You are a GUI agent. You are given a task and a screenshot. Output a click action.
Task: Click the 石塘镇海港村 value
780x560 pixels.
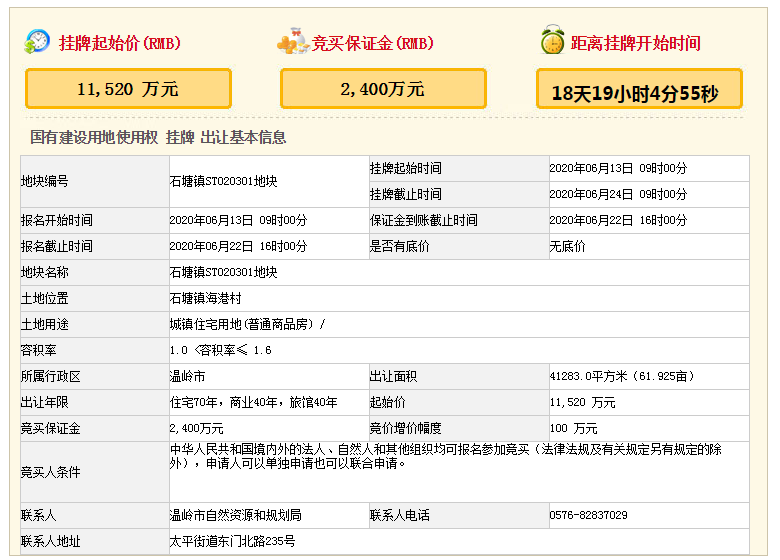coord(205,298)
